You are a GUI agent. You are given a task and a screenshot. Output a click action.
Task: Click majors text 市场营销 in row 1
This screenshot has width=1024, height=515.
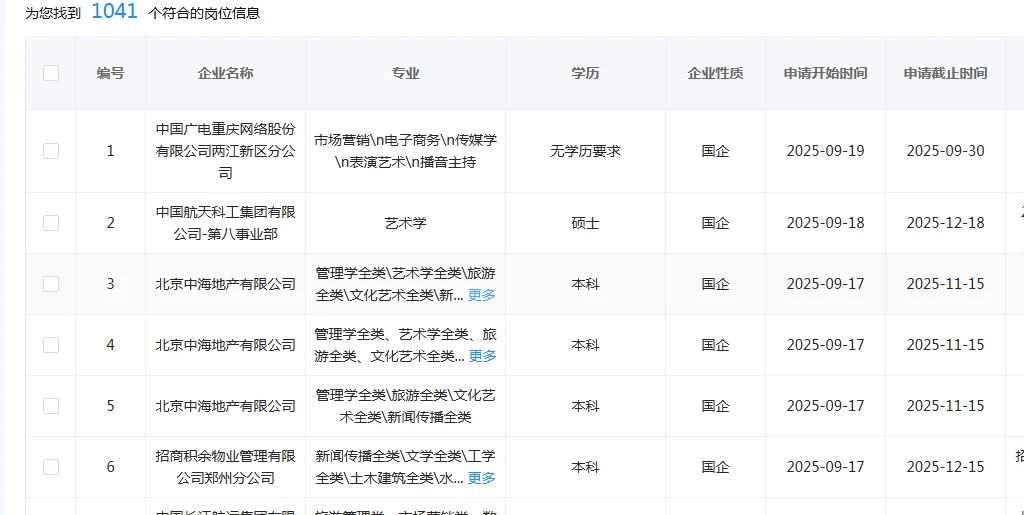tap(342, 140)
